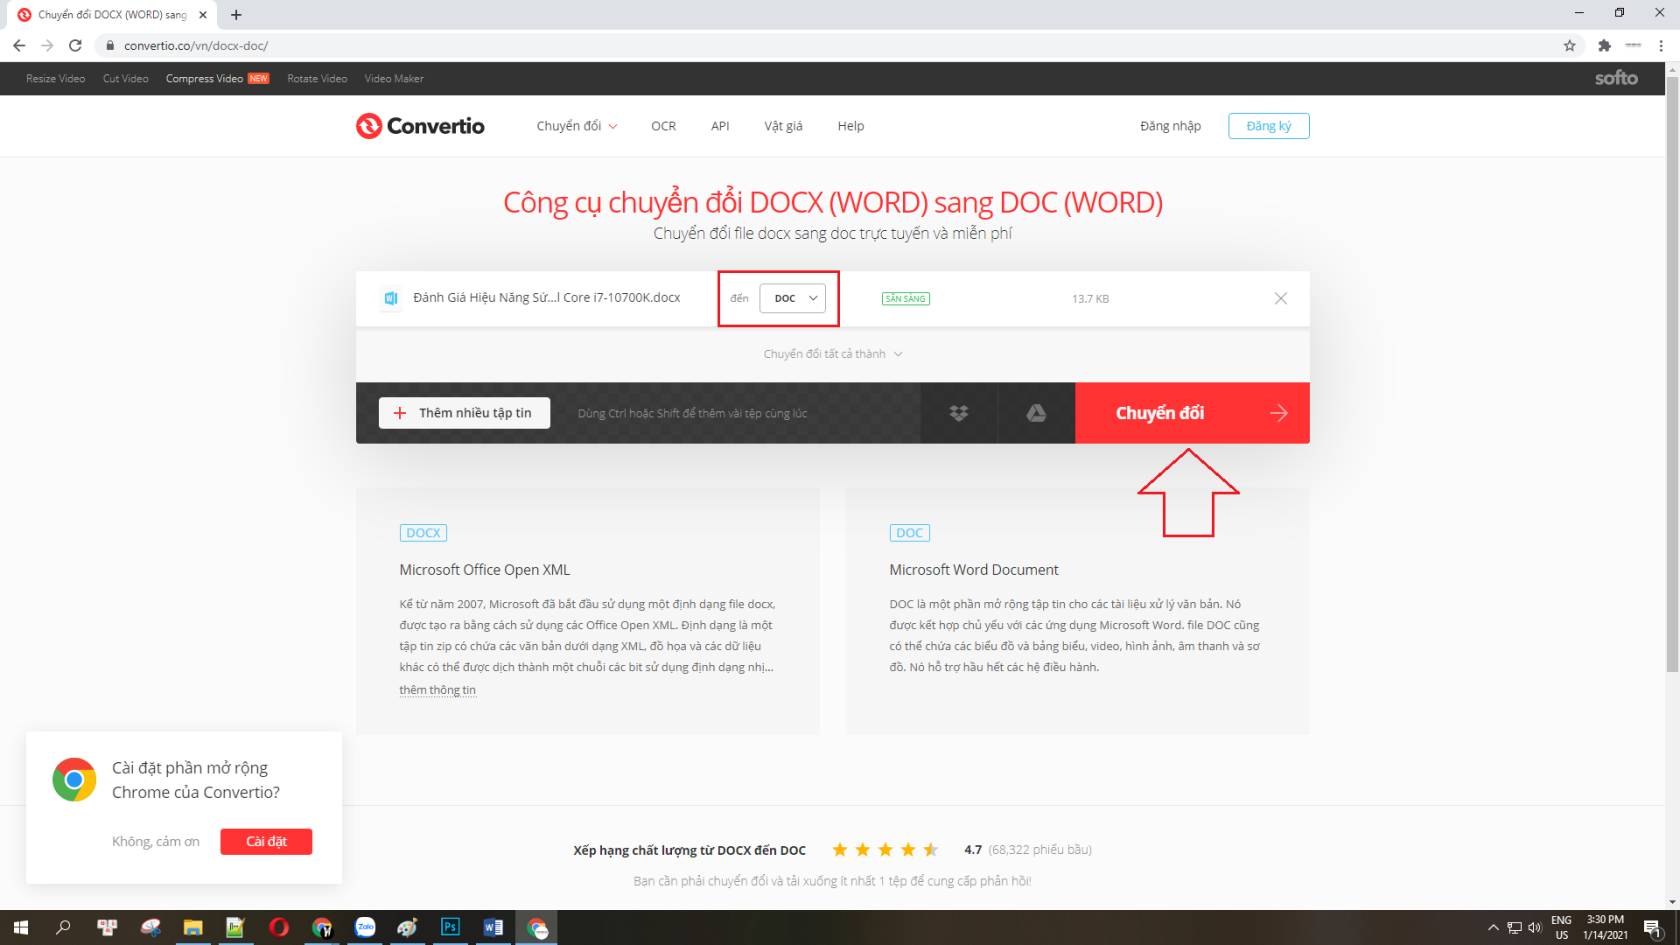Reload the current page

75,45
